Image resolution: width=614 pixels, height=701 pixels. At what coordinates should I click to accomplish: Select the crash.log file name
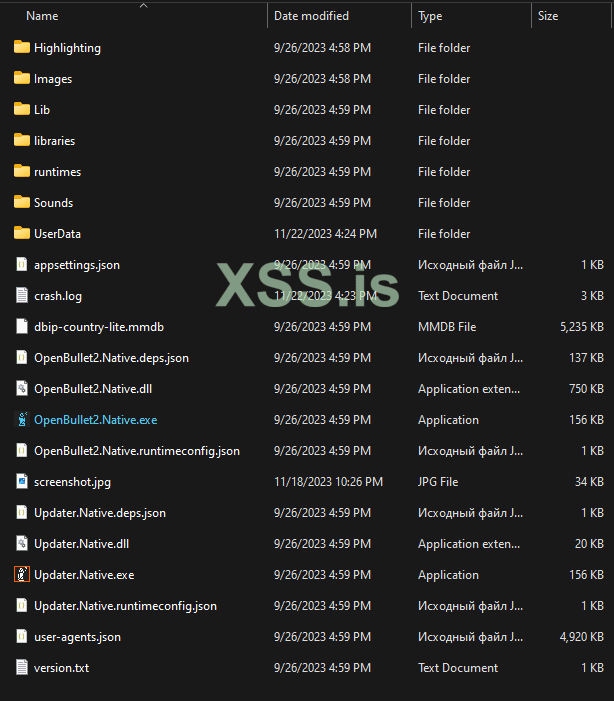click(x=58, y=296)
